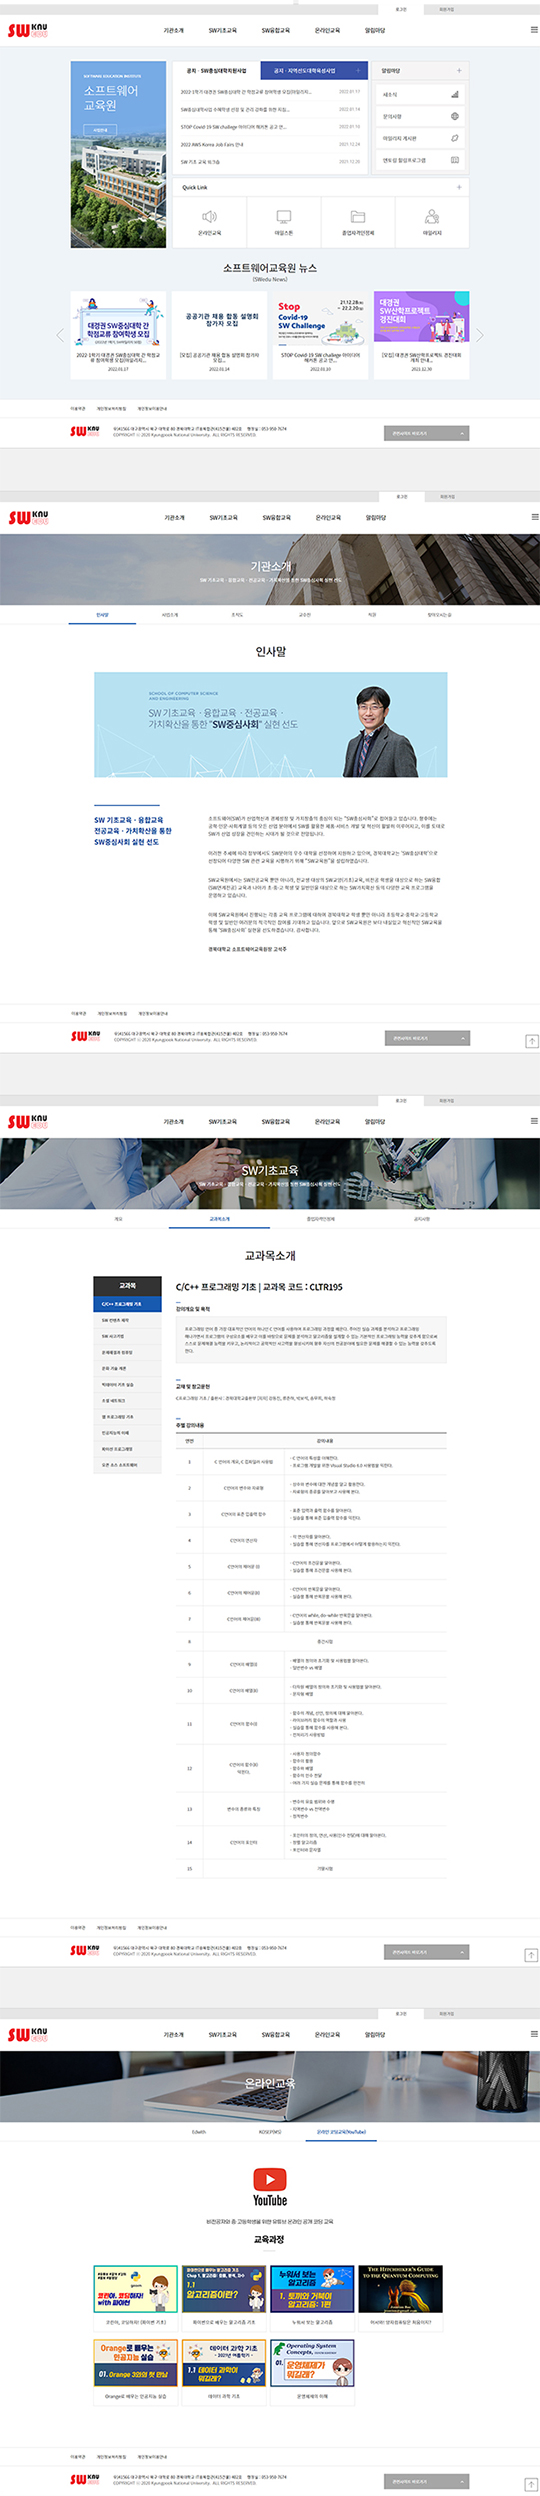Select the 조직도 tab under 기관소개
Screen dimensions: 540x2496
click(237, 615)
